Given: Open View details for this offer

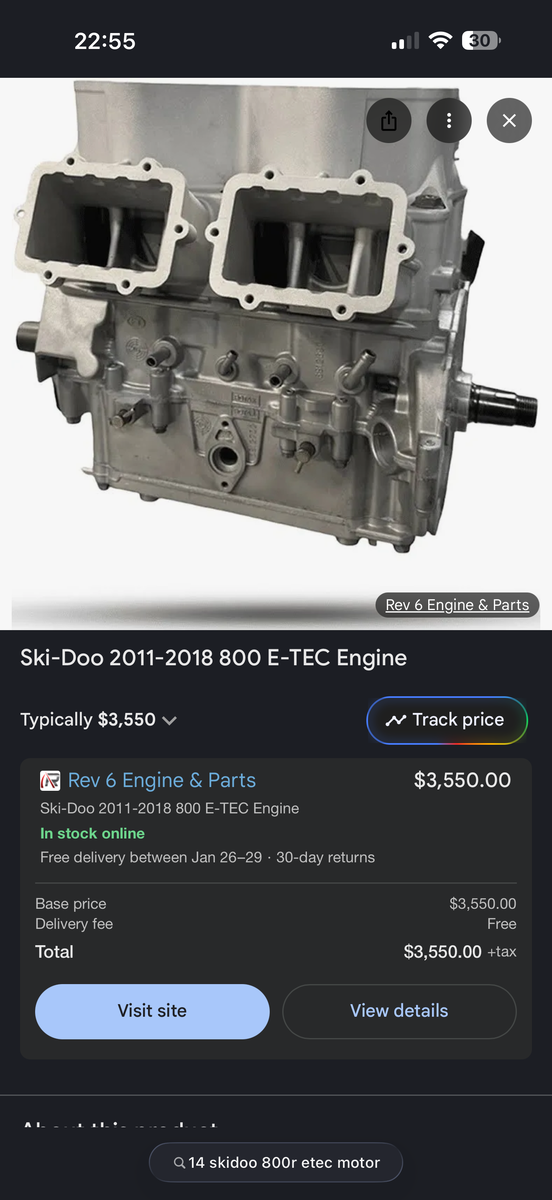Looking at the screenshot, I should pos(399,1011).
